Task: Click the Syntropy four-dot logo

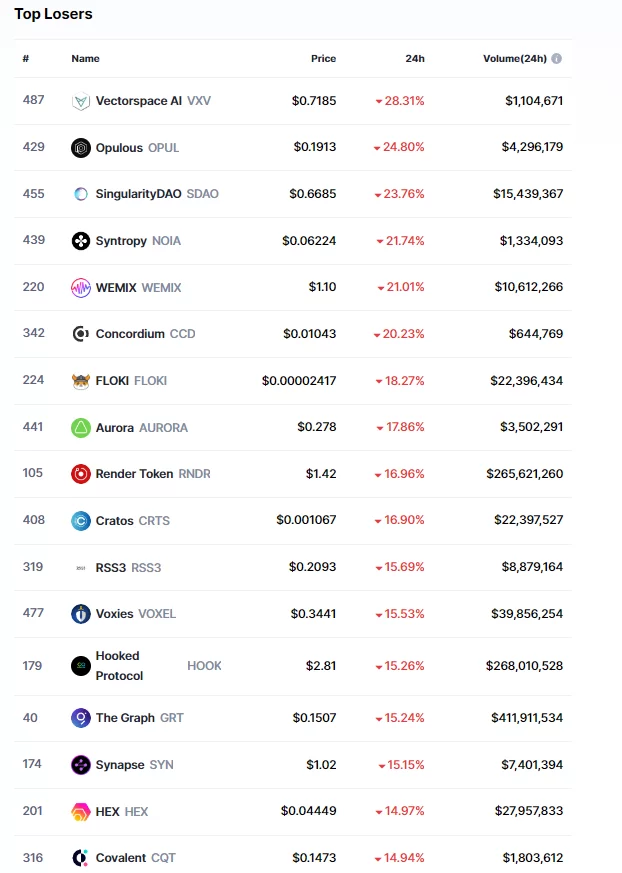Action: pos(81,241)
